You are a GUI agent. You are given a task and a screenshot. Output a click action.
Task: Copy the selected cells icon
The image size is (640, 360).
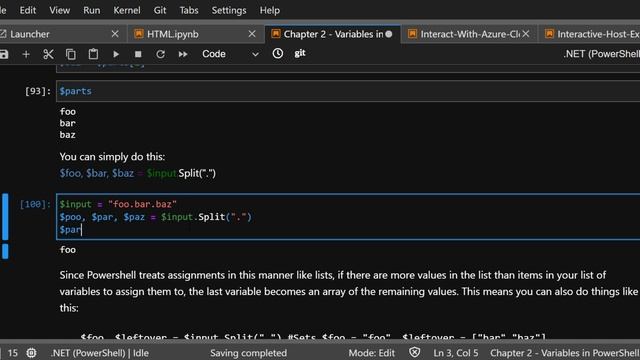pos(71,54)
